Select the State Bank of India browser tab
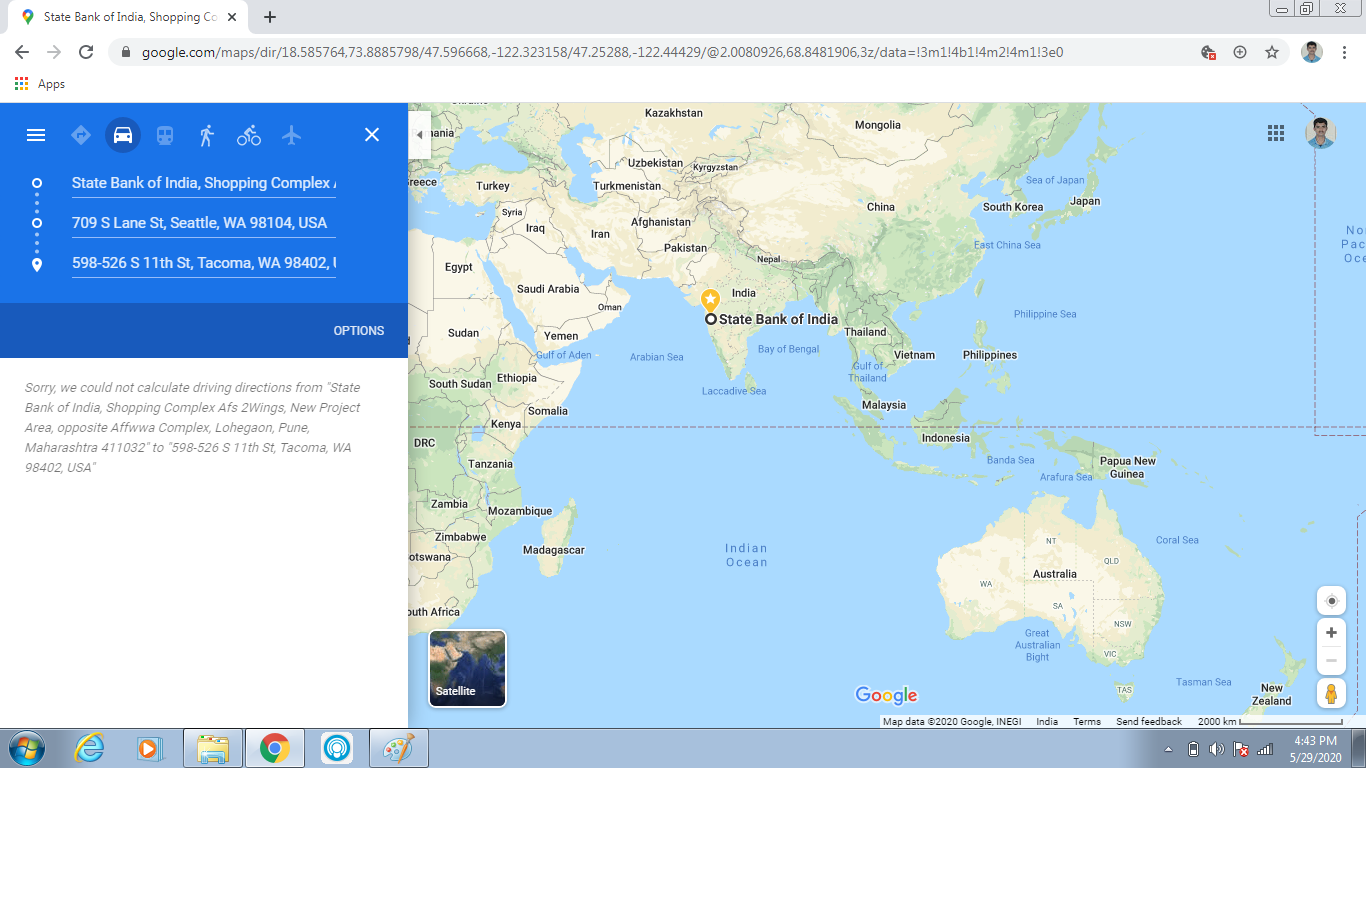This screenshot has width=1366, height=906. click(x=130, y=17)
